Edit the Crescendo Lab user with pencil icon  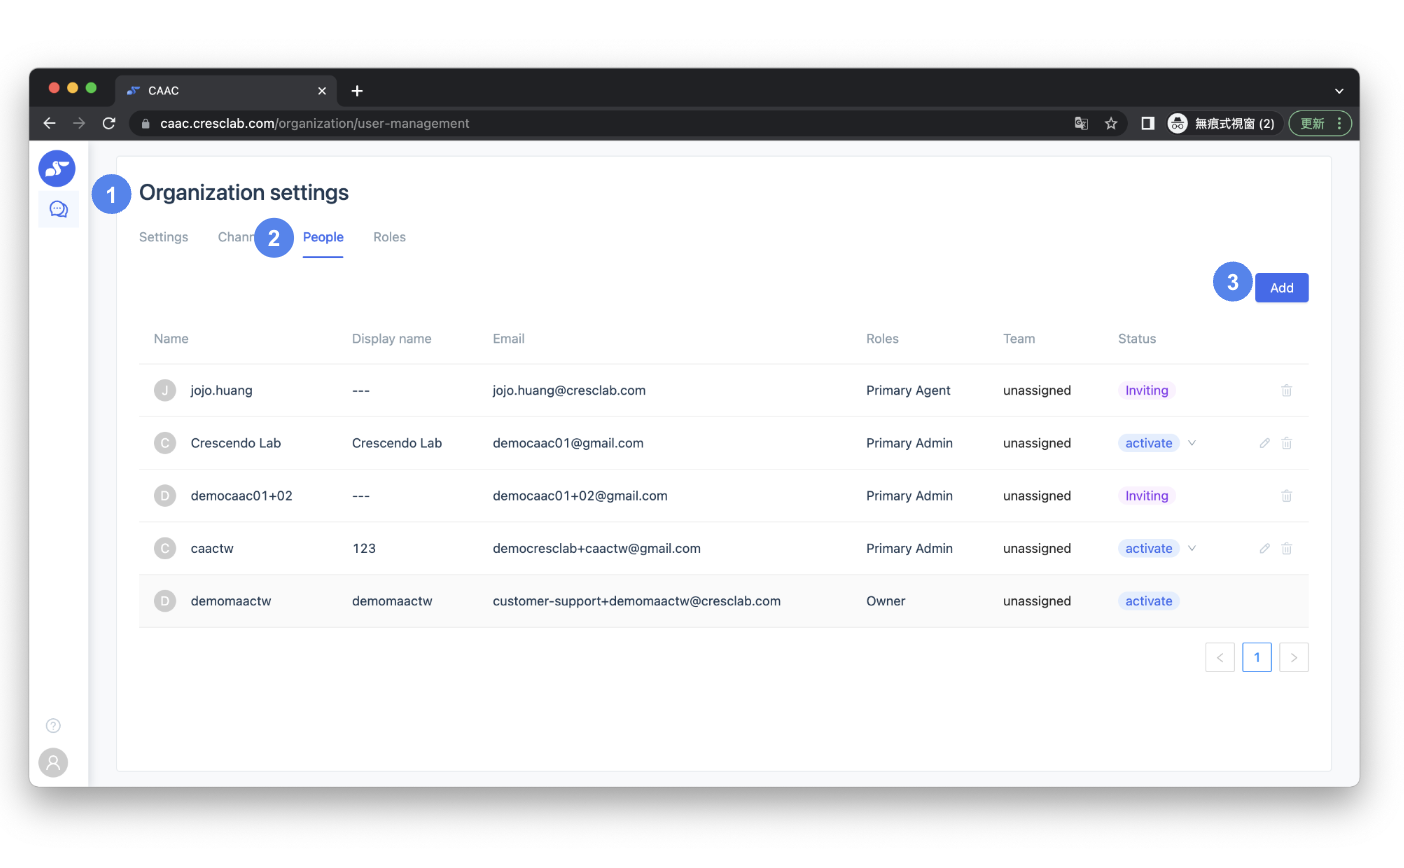click(x=1264, y=443)
